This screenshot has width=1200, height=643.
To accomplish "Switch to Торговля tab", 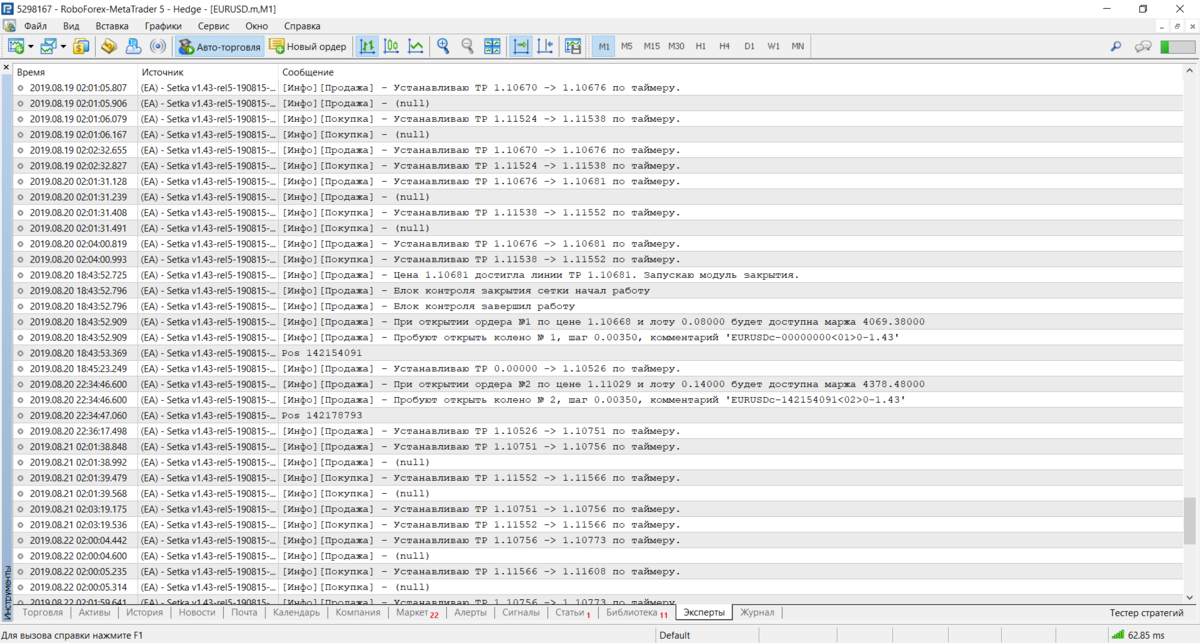I will [x=42, y=613].
